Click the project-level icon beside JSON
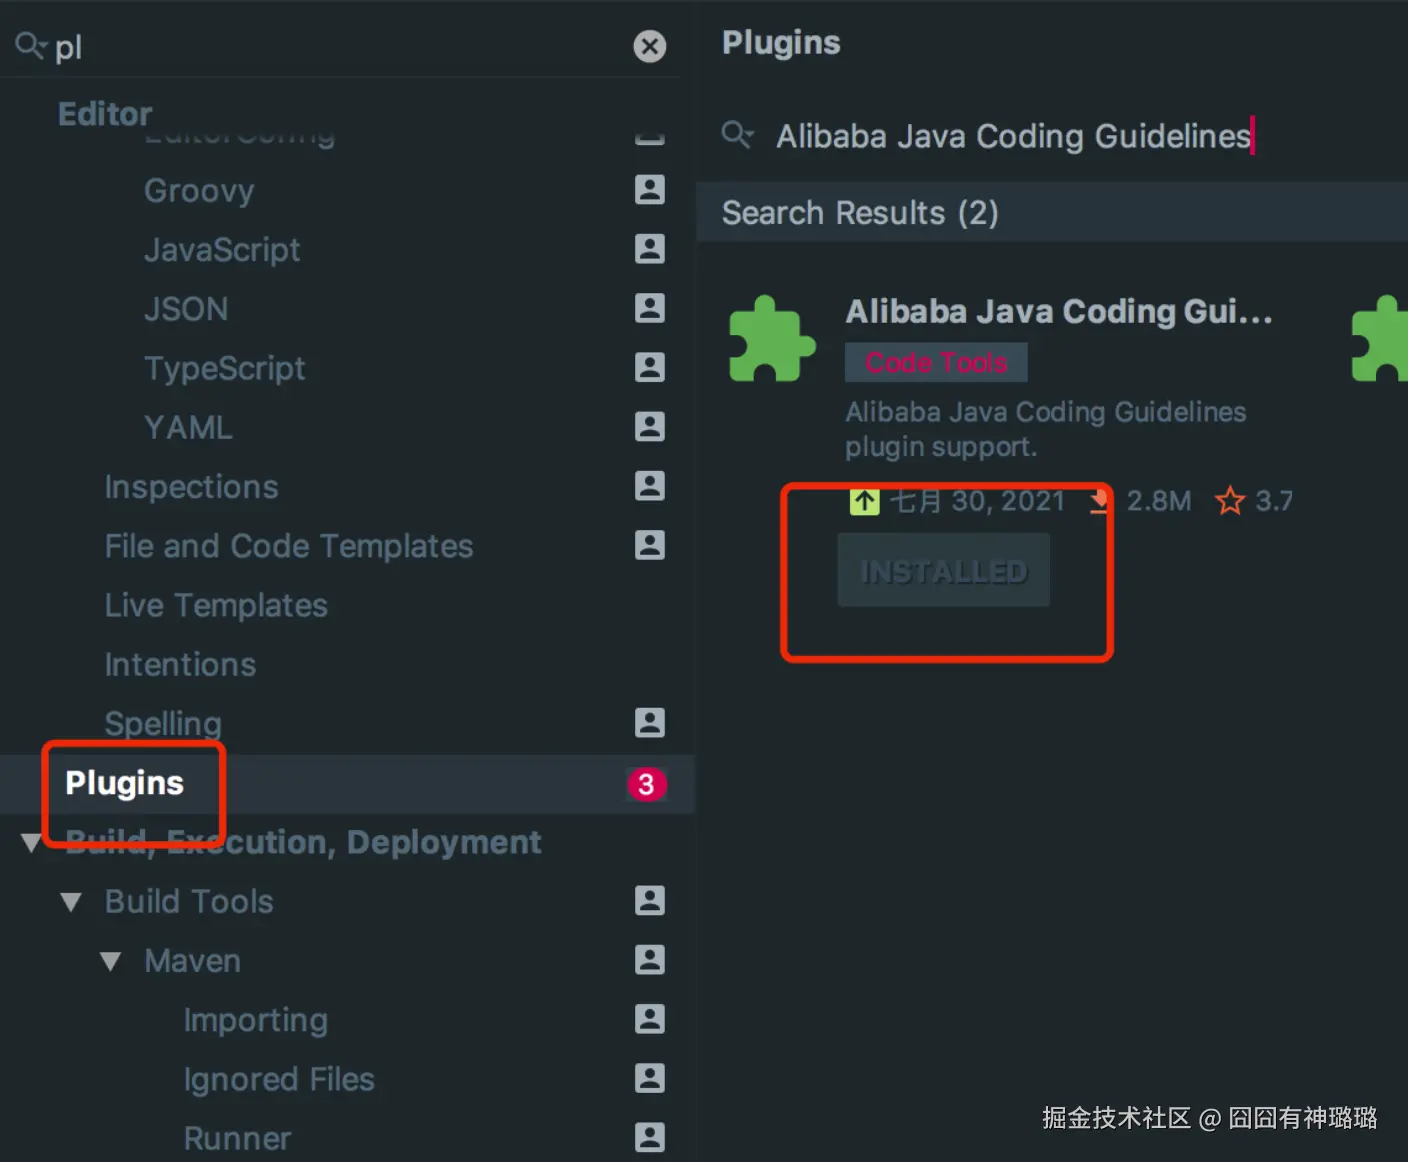This screenshot has height=1162, width=1408. tap(650, 307)
